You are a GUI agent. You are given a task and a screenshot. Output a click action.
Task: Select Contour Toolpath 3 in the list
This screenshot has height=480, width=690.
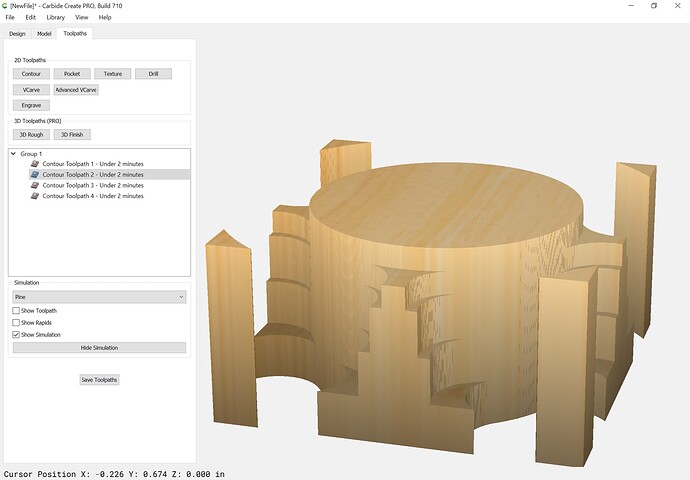[93, 186]
